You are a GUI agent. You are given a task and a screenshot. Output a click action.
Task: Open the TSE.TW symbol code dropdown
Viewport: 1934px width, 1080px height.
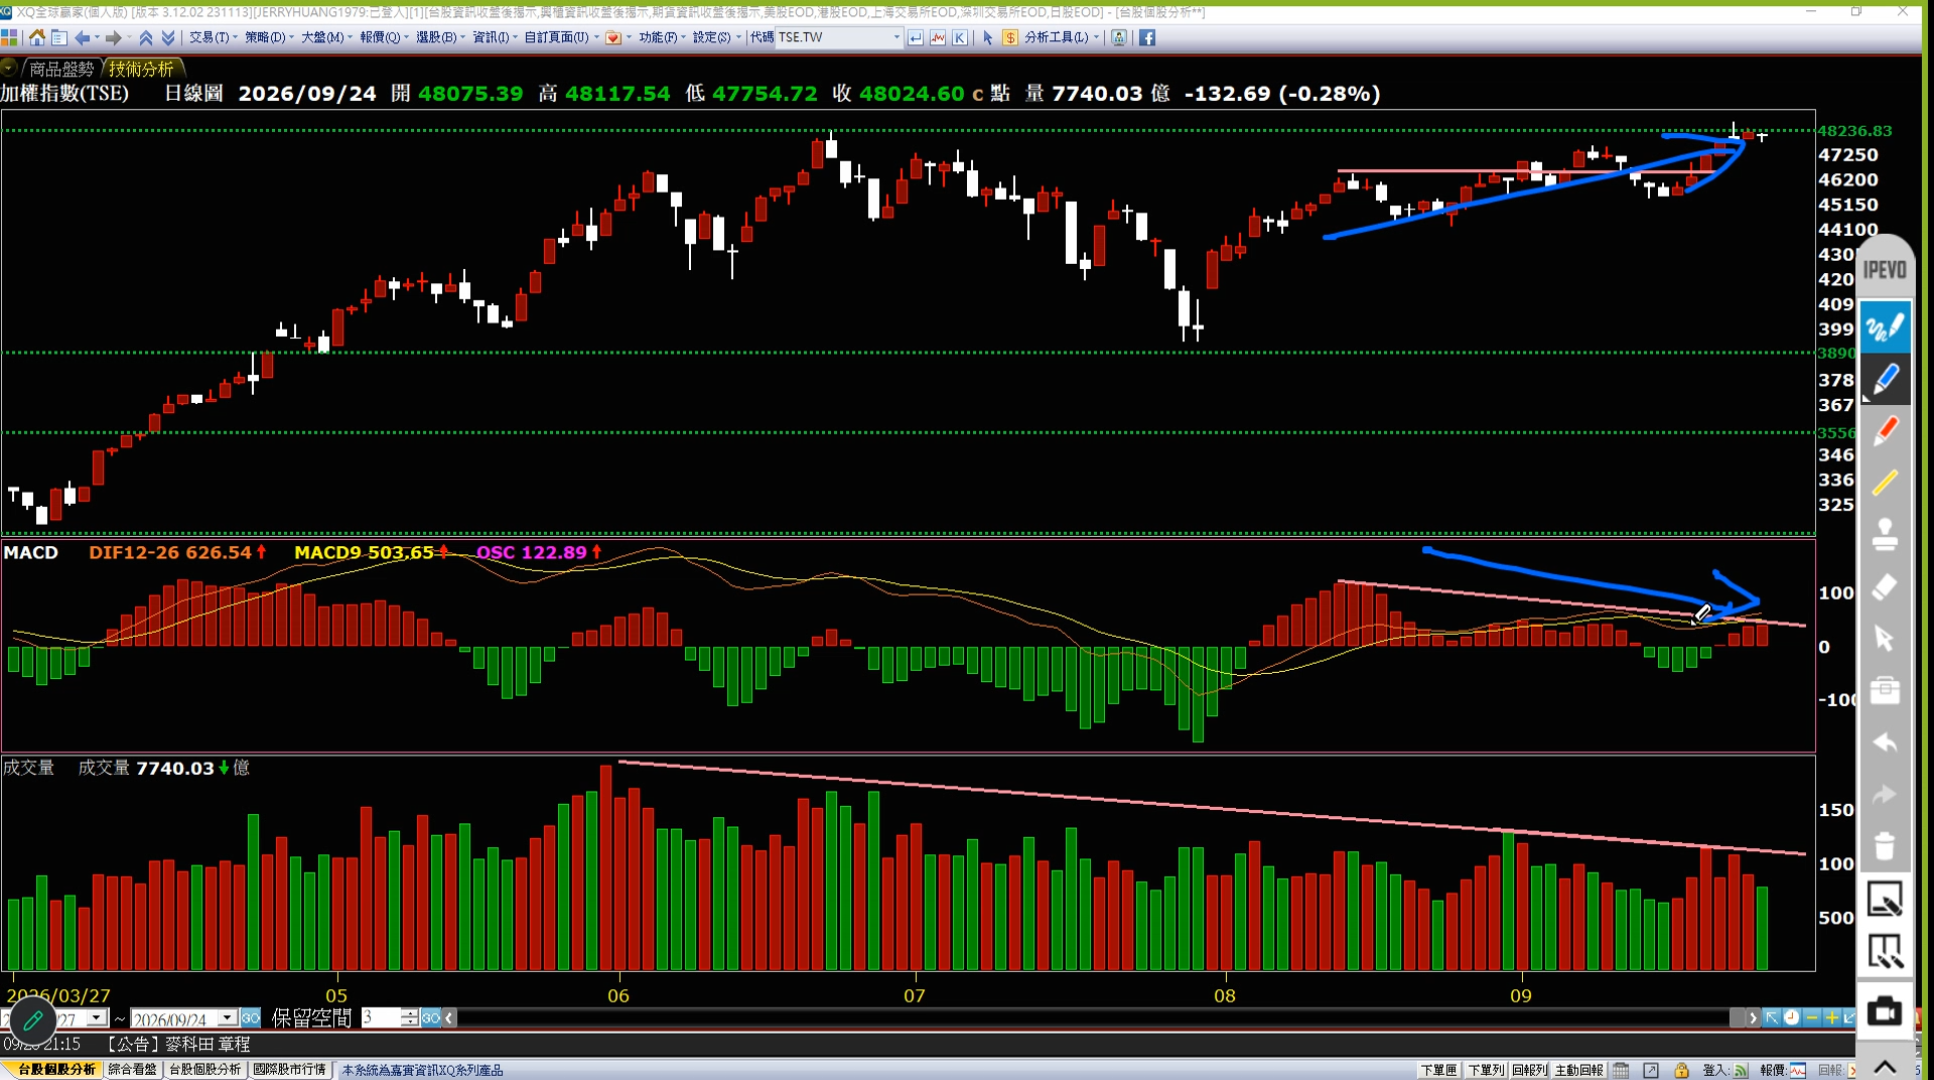[x=896, y=37]
